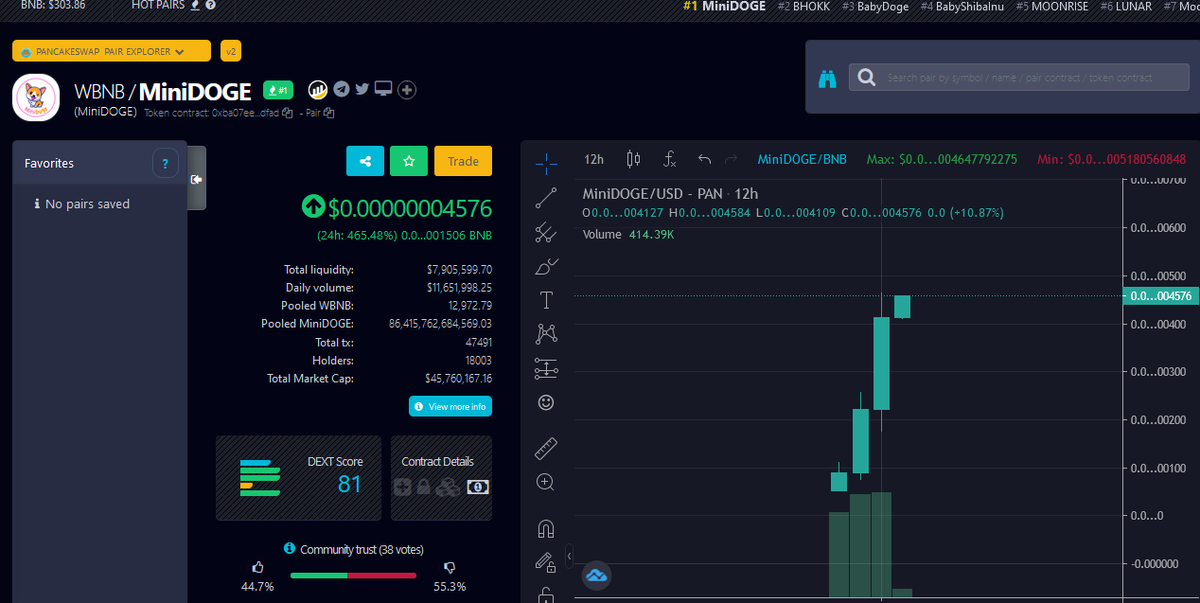Open hot pair #6 LUNAR
Screen dimensions: 1200x603
[x=1126, y=6]
